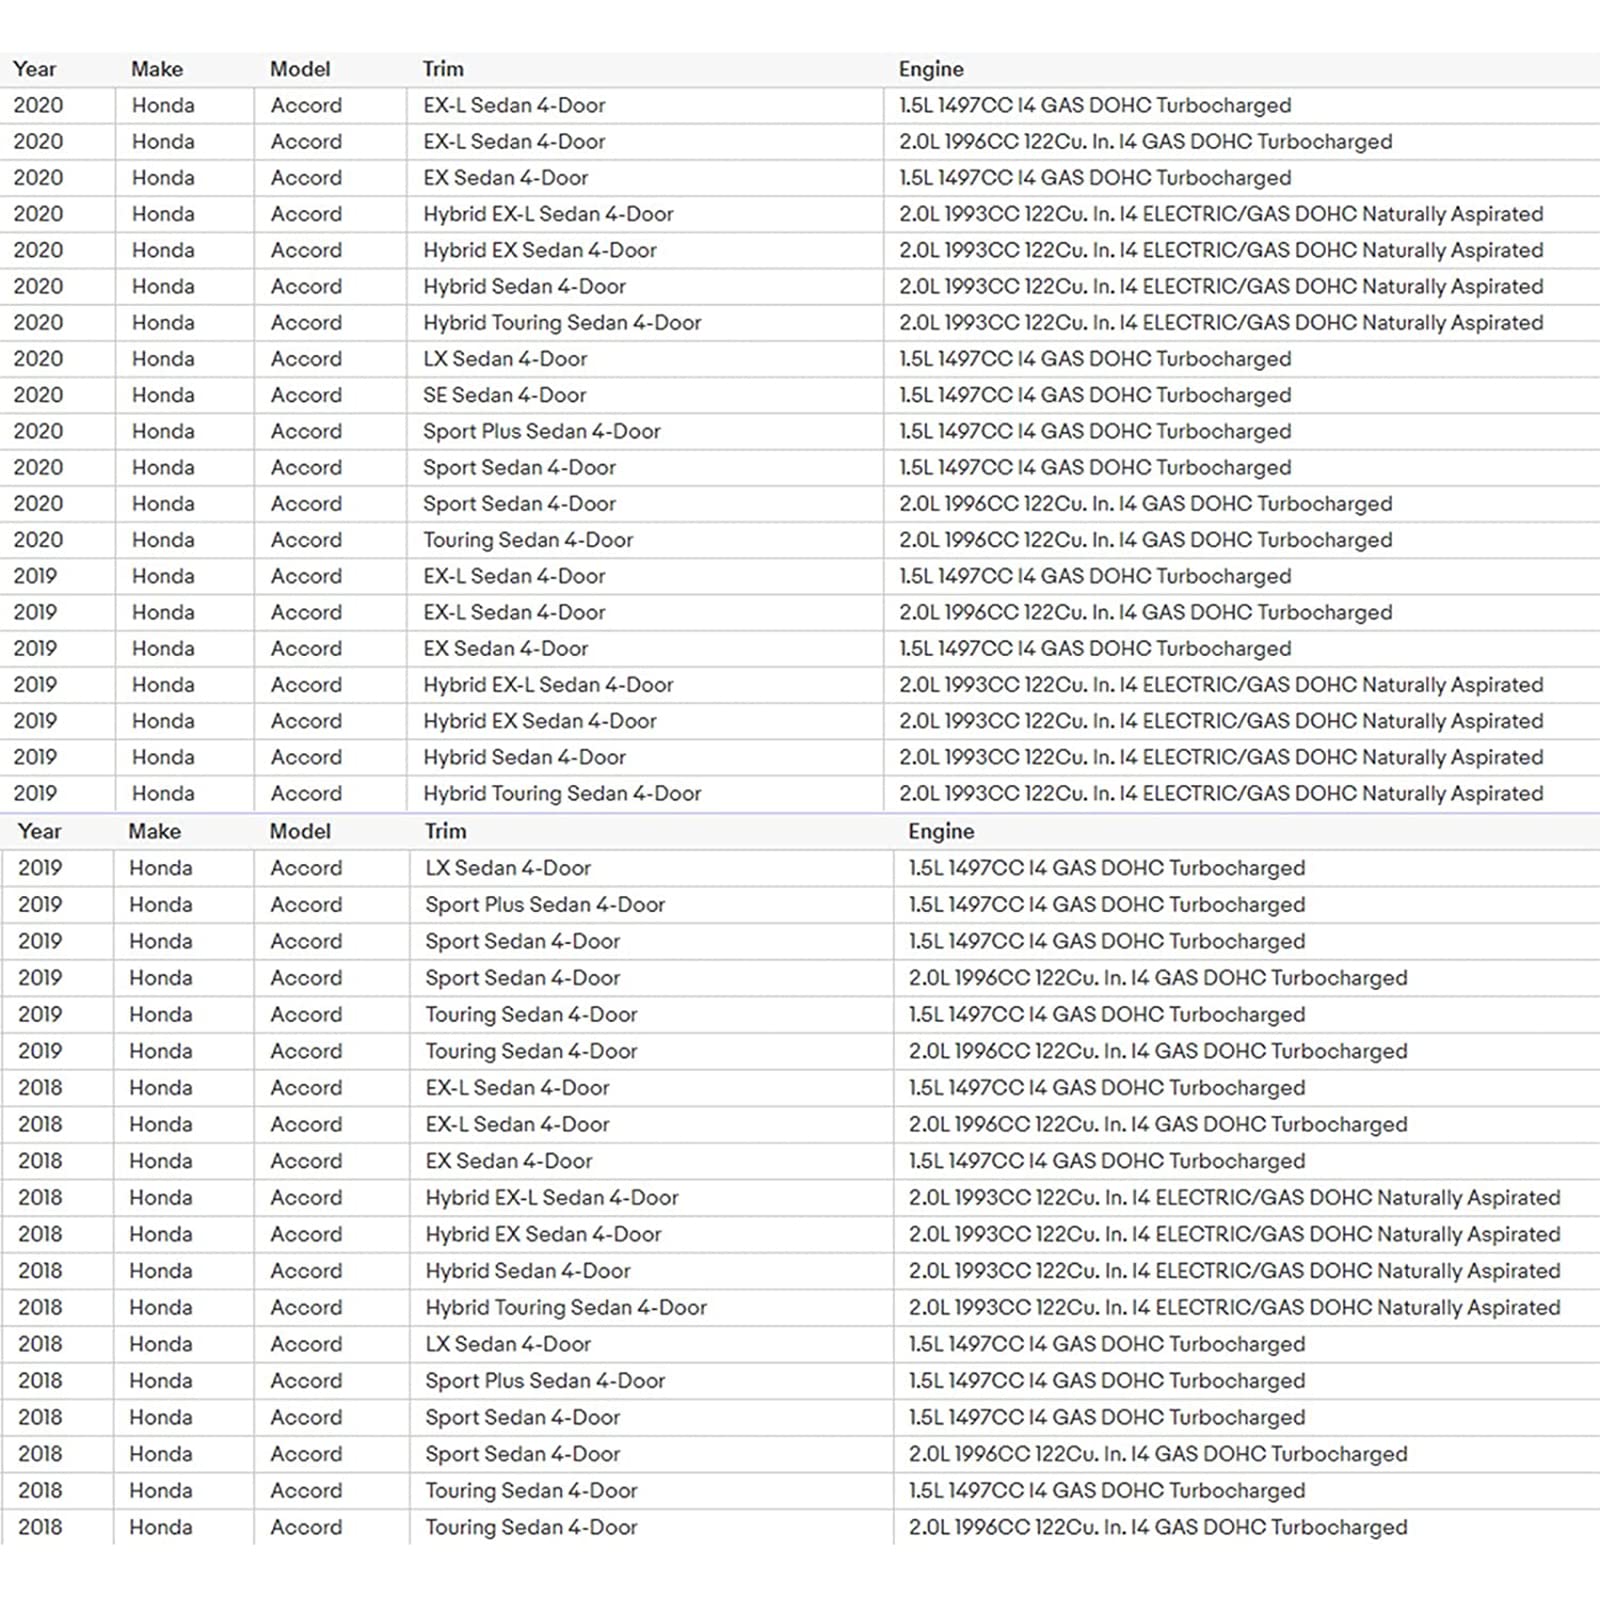The width and height of the screenshot is (1600, 1600).
Task: Select the 1.5L engine cell for 2020 Sport Sedan
Action: coord(1242,468)
